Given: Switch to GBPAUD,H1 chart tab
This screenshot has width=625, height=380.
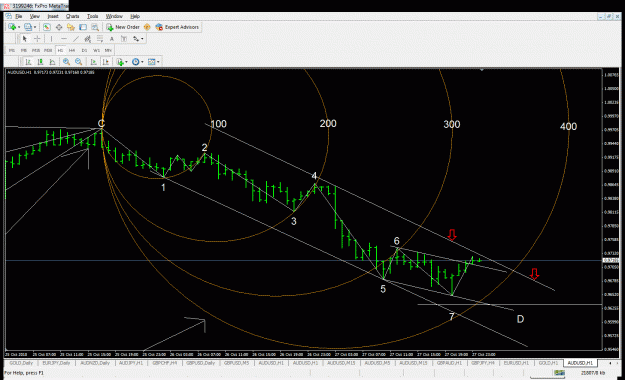Looking at the screenshot, I should 449,363.
